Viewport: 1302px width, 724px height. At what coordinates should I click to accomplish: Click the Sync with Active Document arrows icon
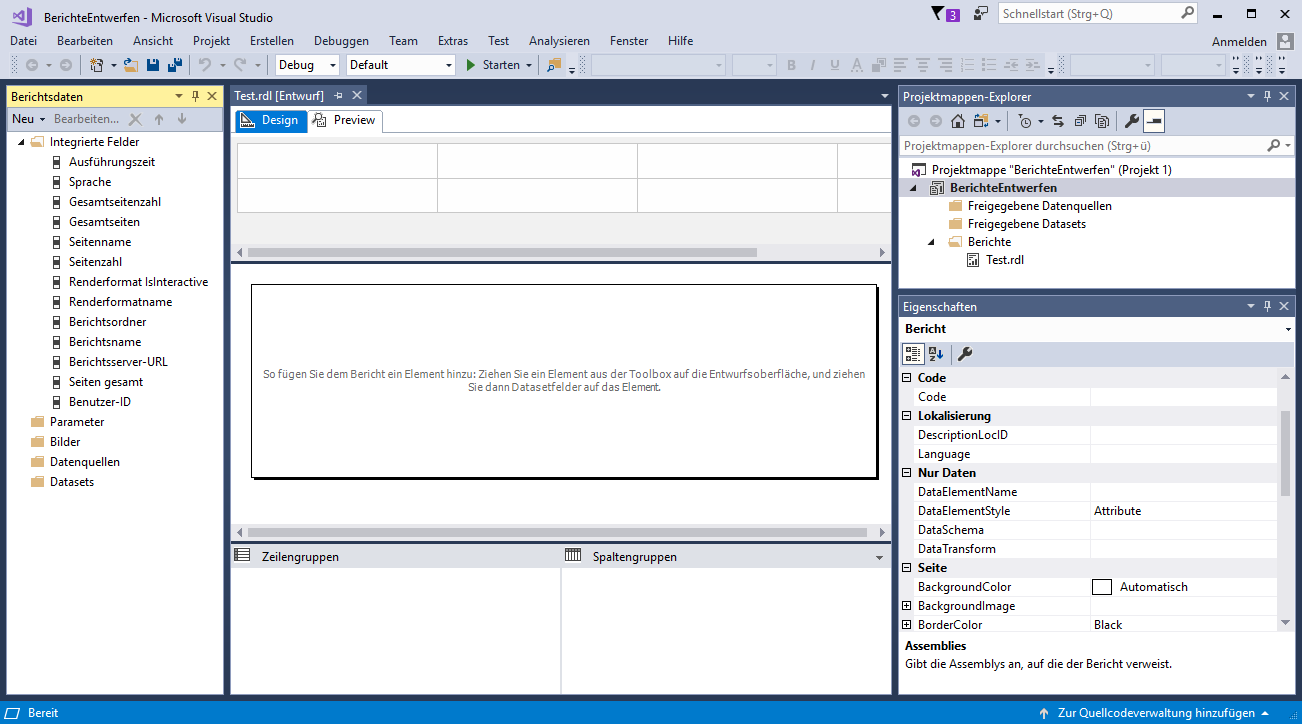1058,121
